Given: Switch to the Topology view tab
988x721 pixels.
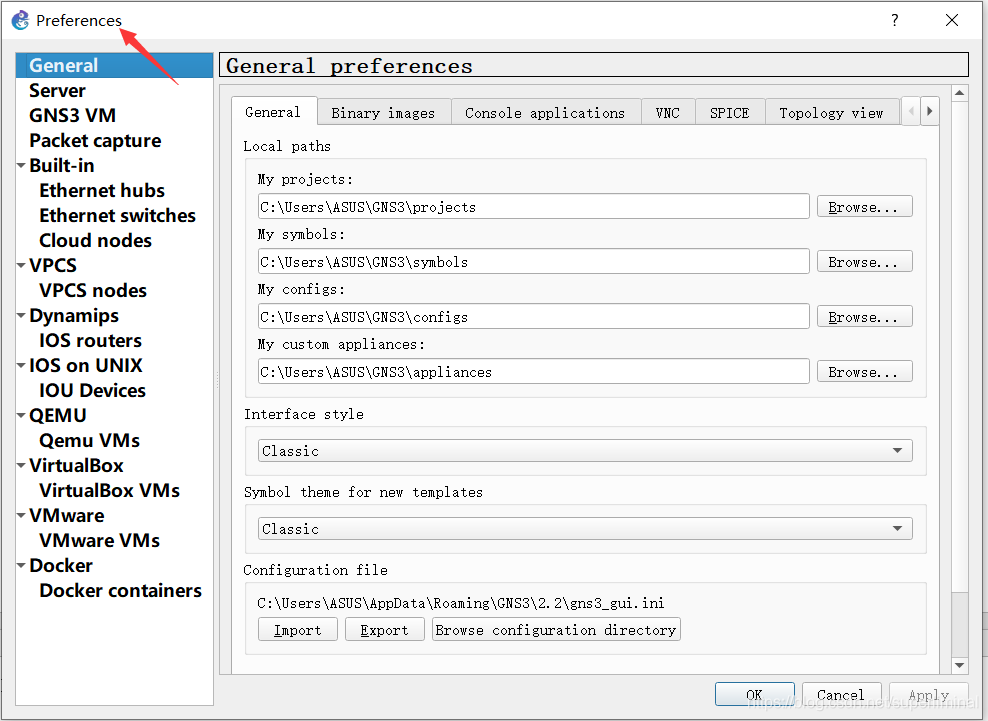Looking at the screenshot, I should click(832, 113).
